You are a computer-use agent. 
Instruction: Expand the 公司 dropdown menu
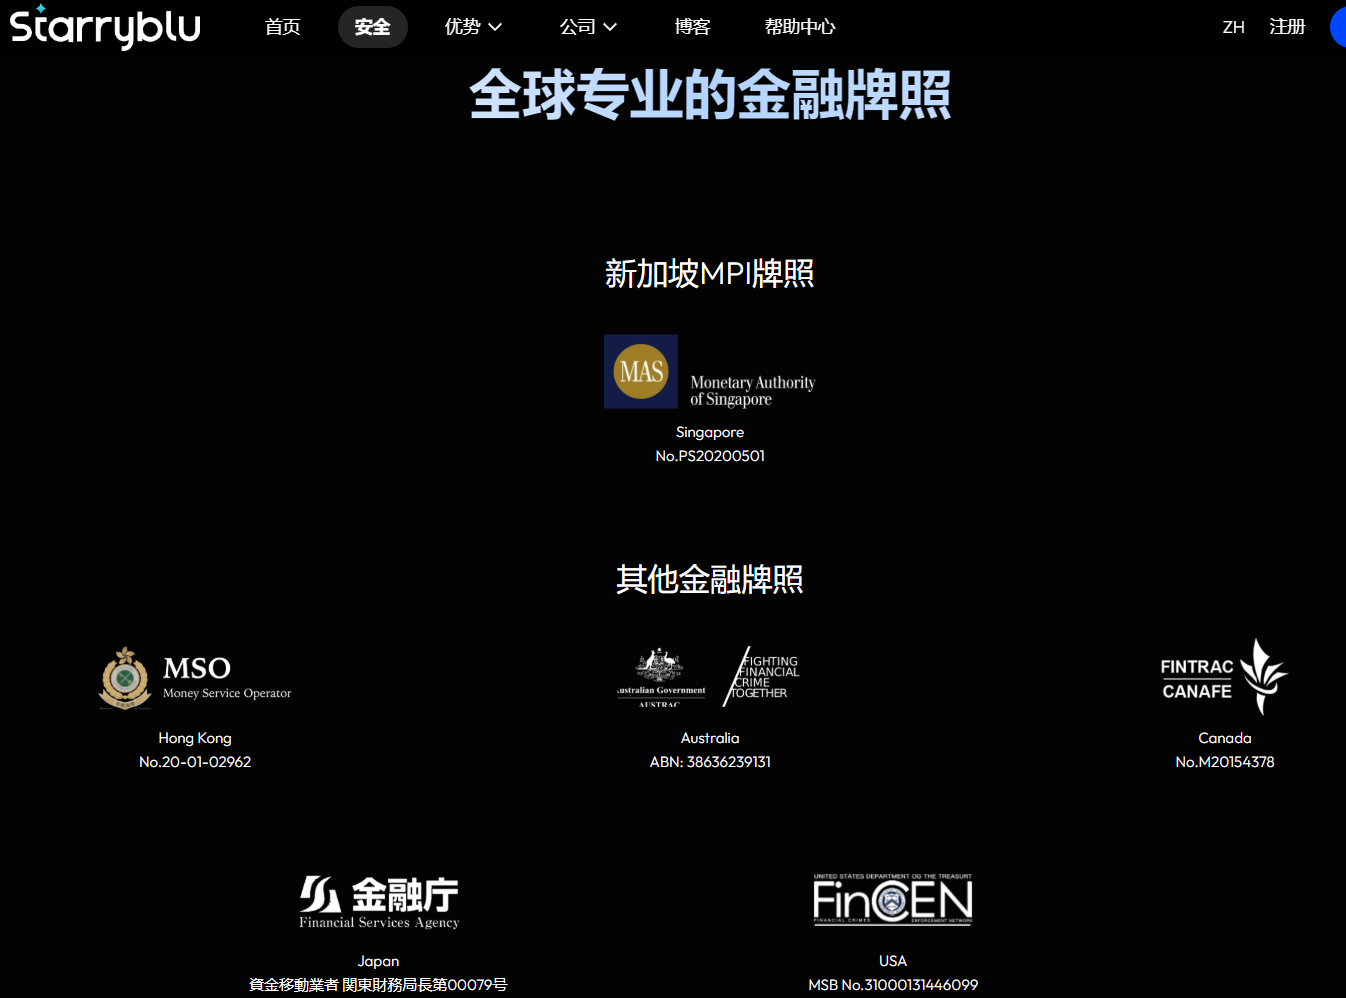[x=588, y=27]
